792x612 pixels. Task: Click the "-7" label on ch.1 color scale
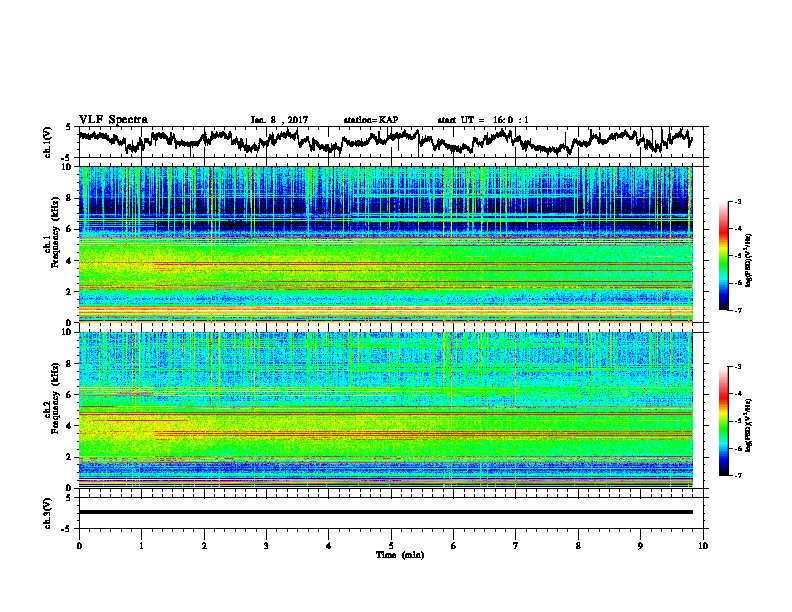(737, 310)
